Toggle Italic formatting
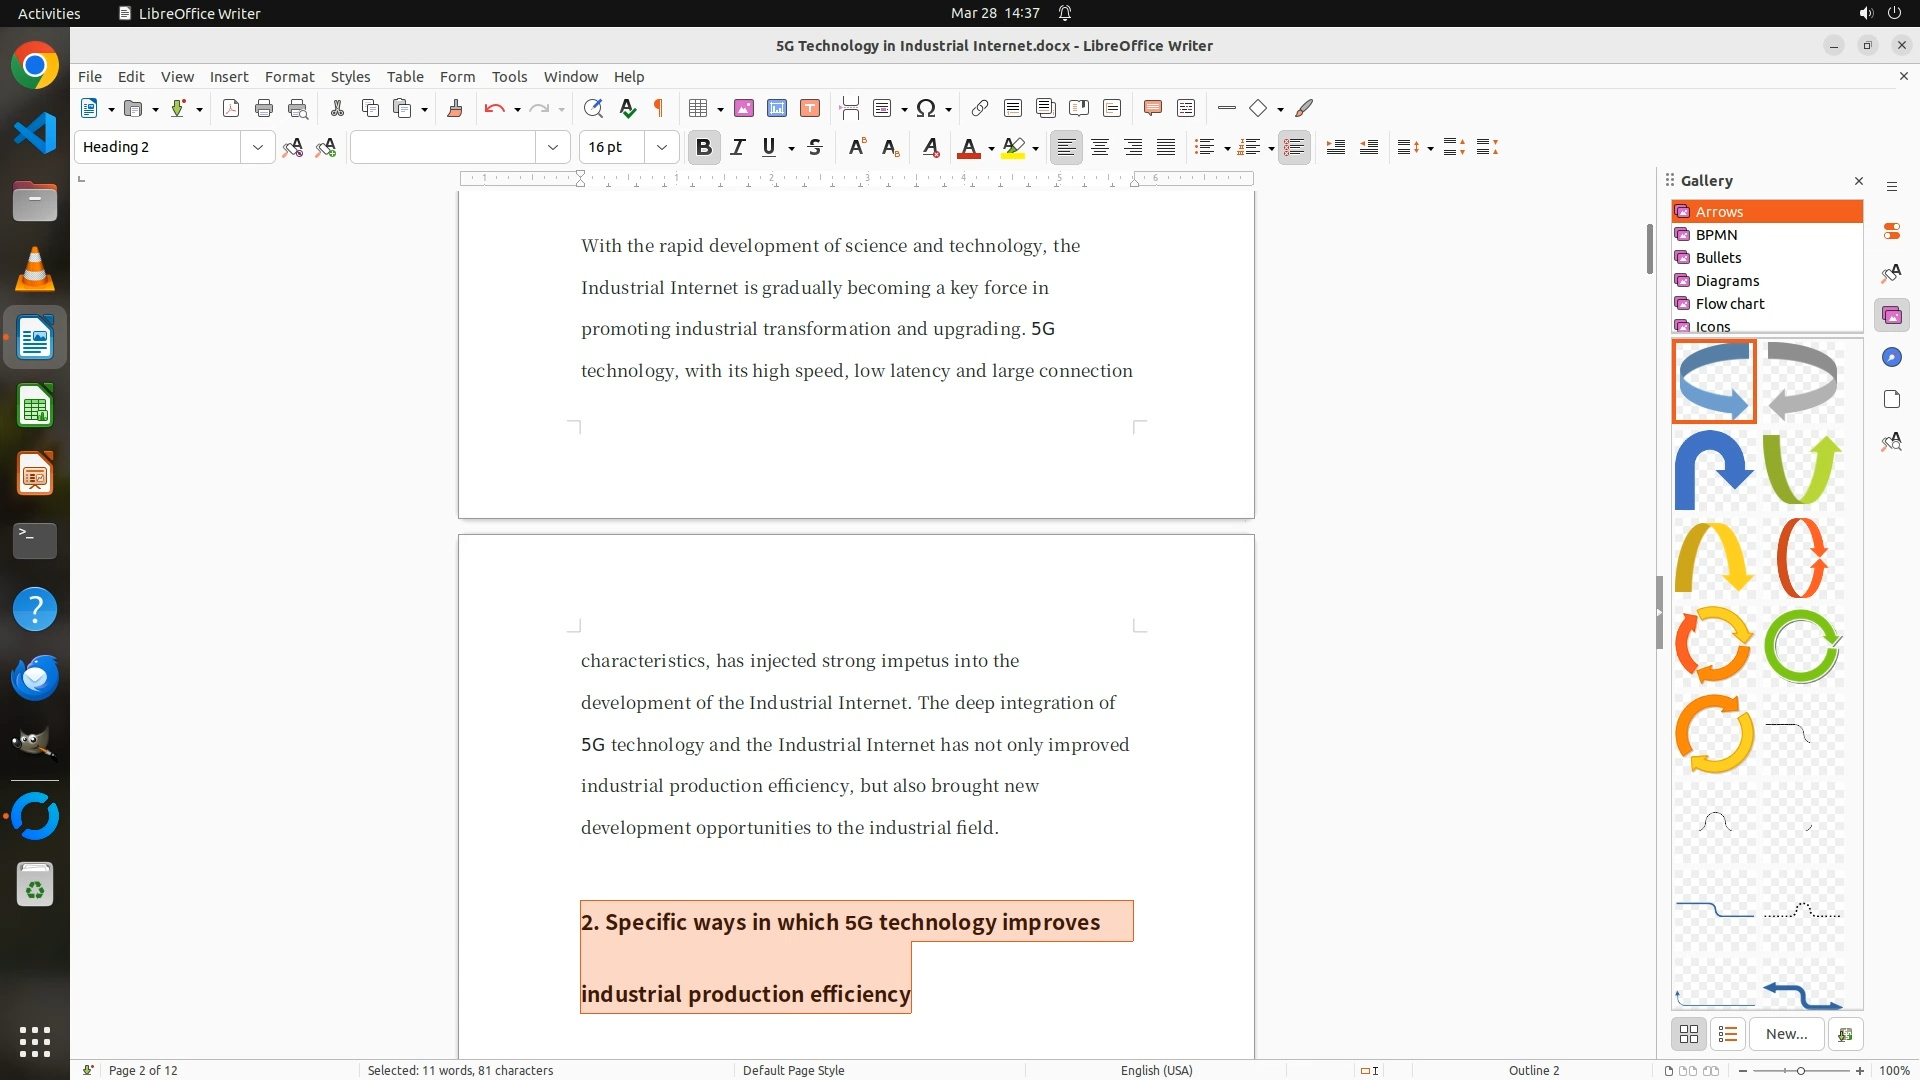The width and height of the screenshot is (1920, 1080). pyautogui.click(x=738, y=147)
